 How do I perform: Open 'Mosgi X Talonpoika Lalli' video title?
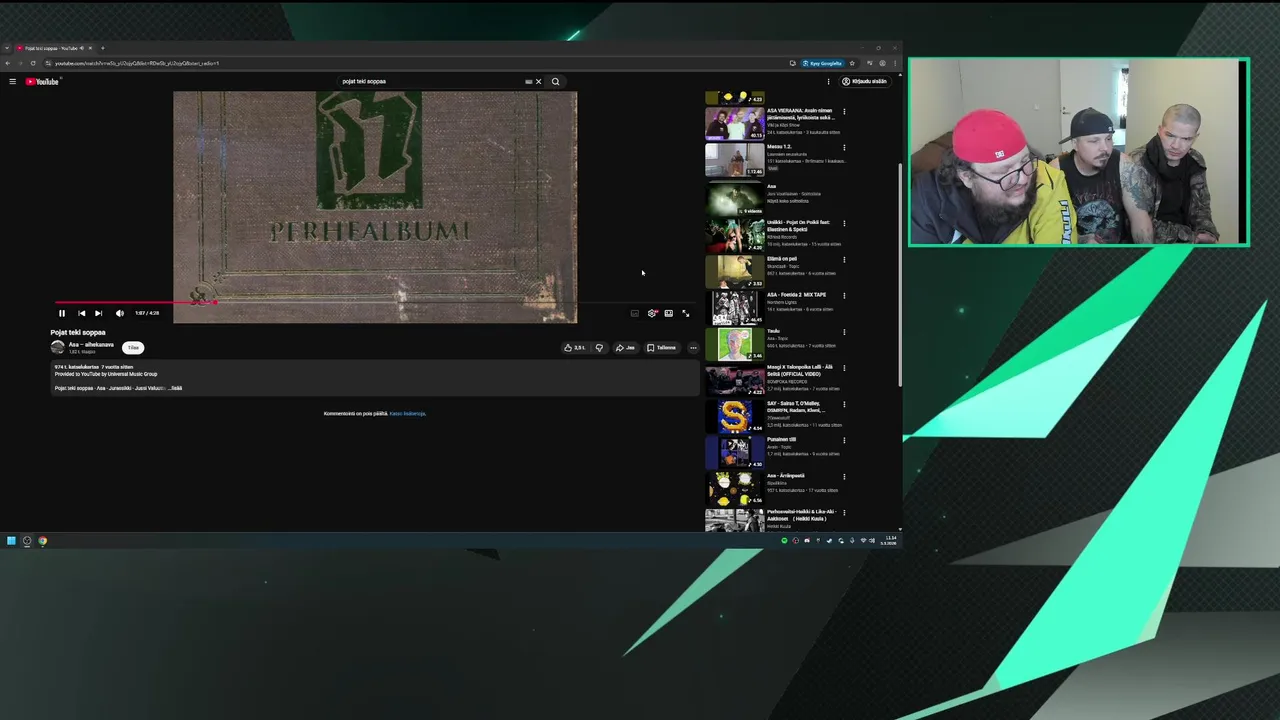click(x=799, y=370)
